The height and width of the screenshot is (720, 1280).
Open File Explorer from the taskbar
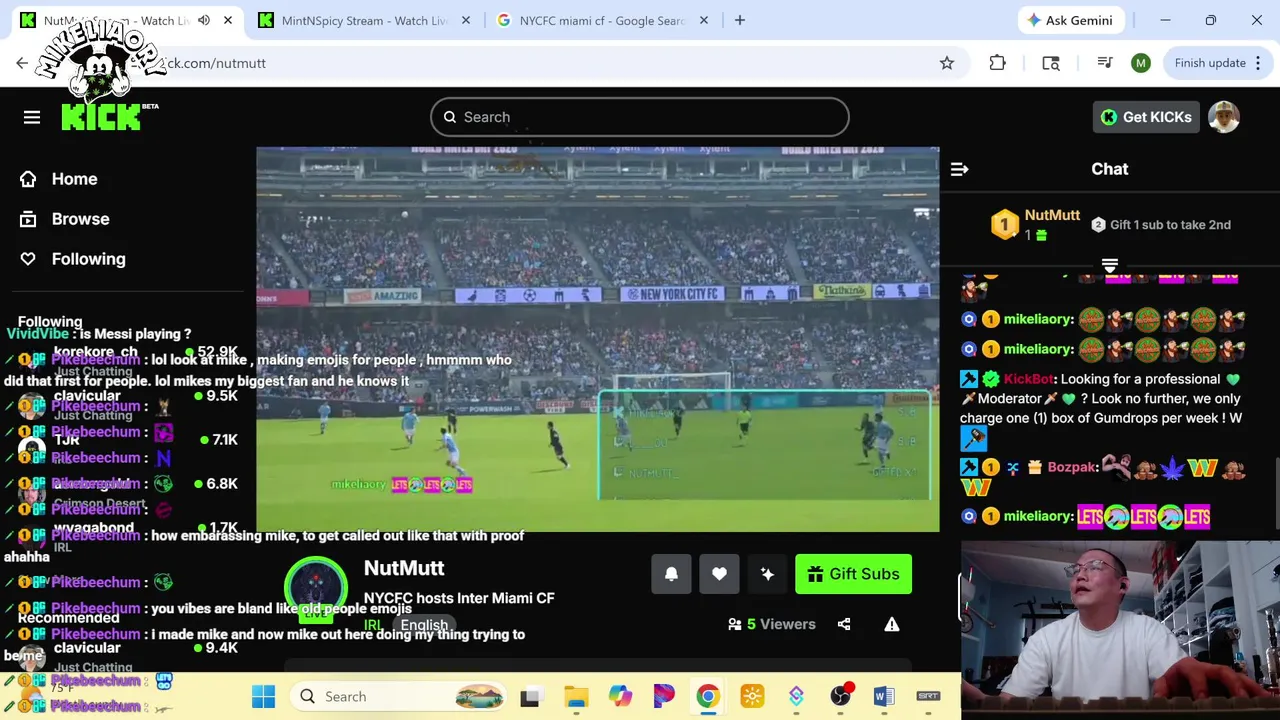click(576, 697)
